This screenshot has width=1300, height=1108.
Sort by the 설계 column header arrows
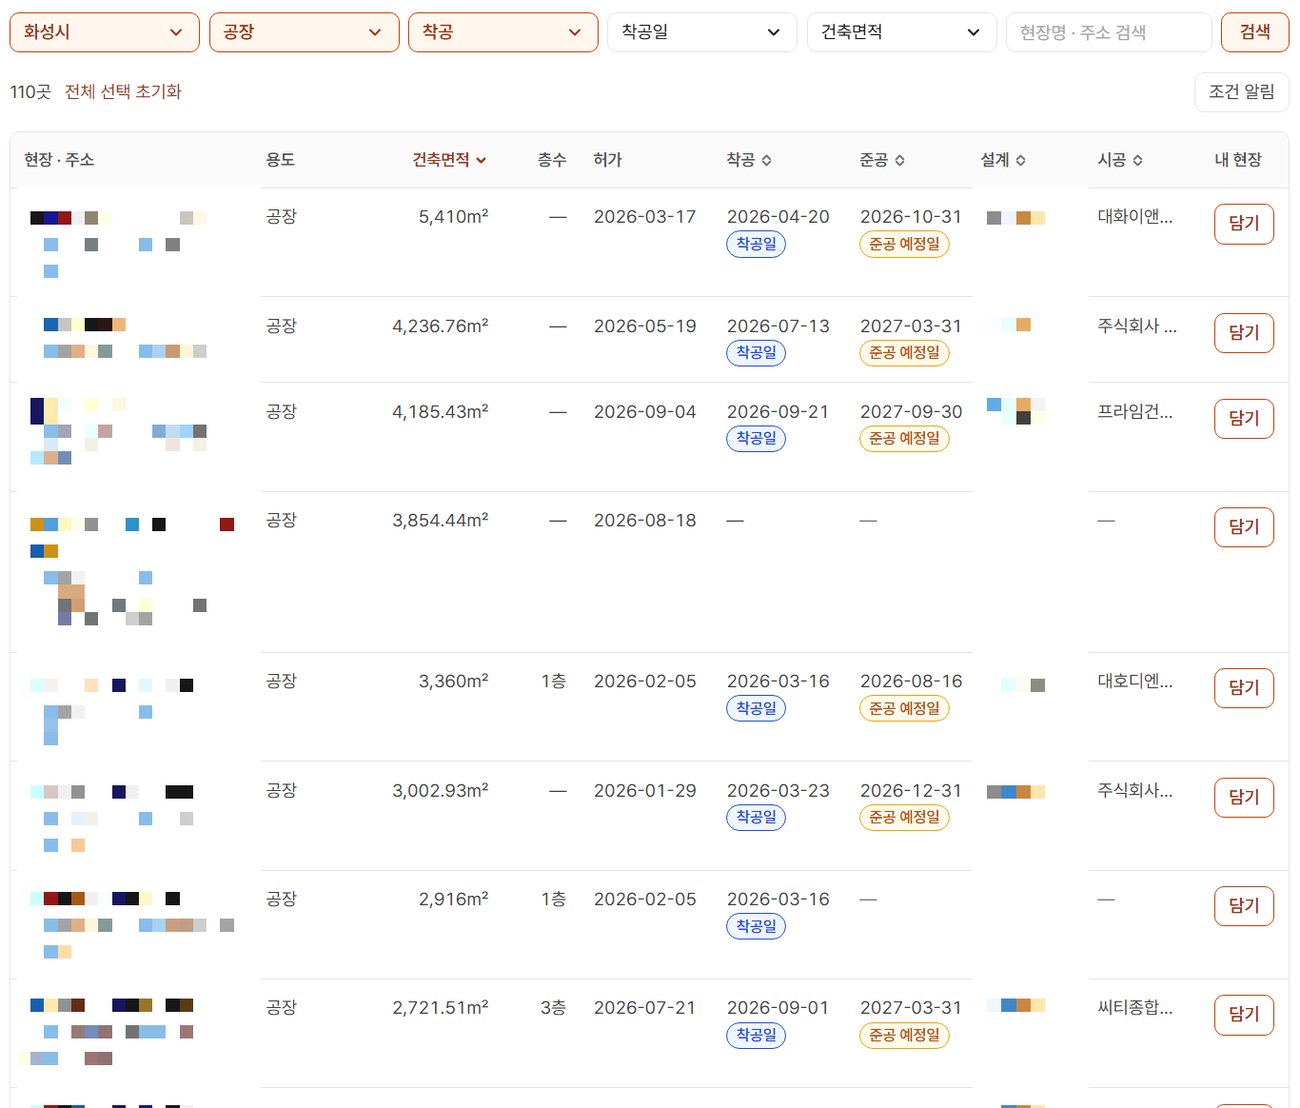pos(1003,160)
